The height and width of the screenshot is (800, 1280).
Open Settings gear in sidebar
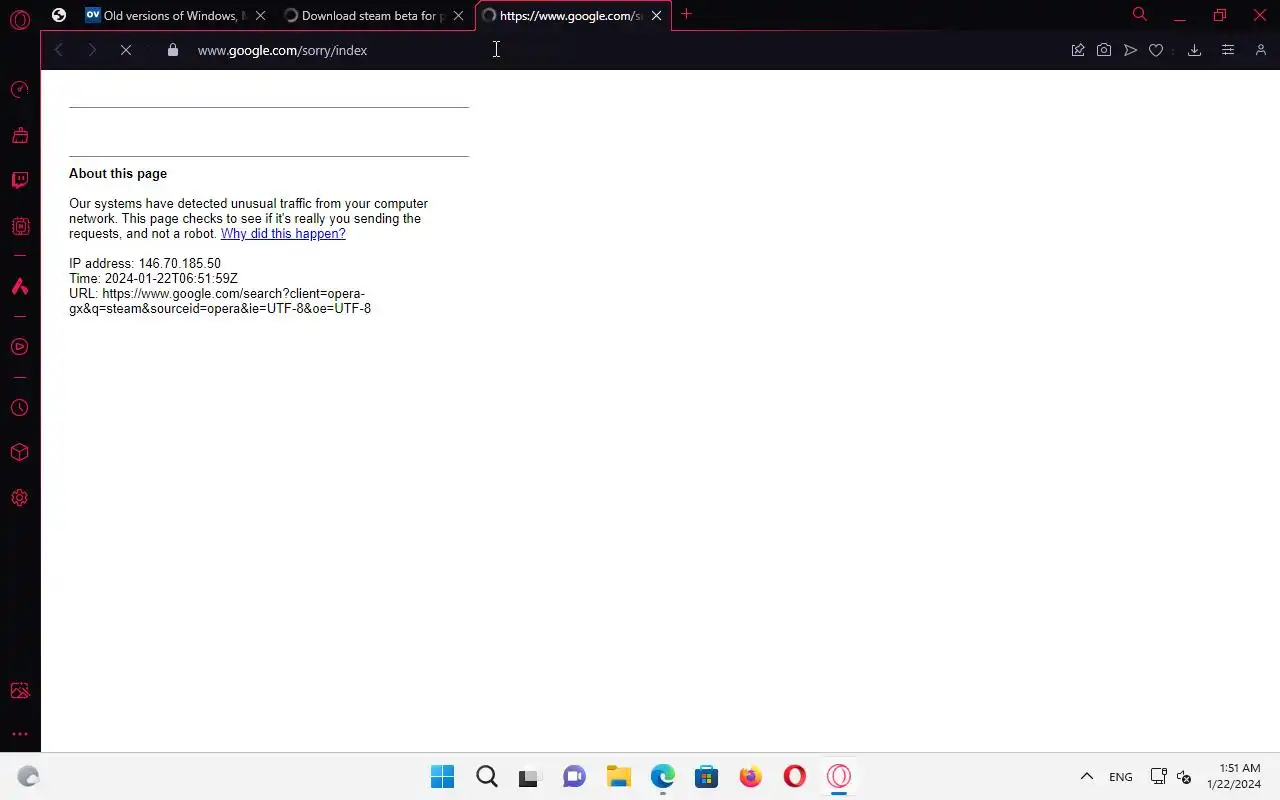19,498
